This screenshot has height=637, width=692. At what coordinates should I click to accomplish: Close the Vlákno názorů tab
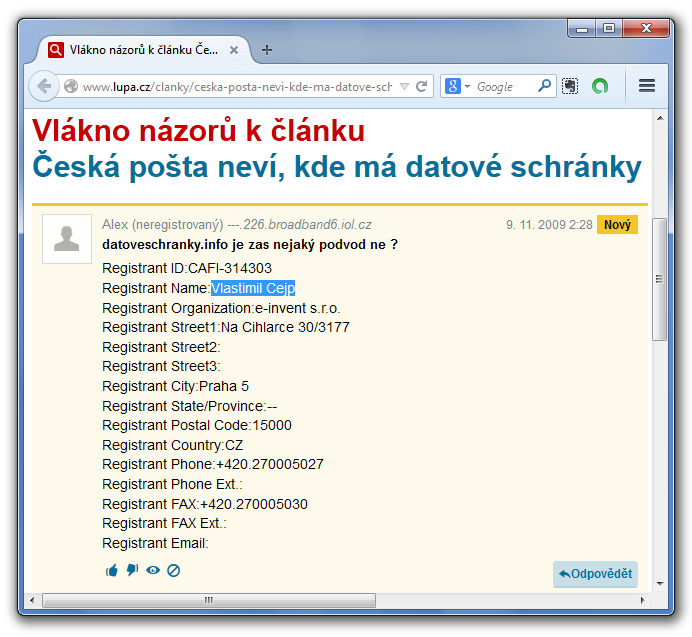(234, 50)
